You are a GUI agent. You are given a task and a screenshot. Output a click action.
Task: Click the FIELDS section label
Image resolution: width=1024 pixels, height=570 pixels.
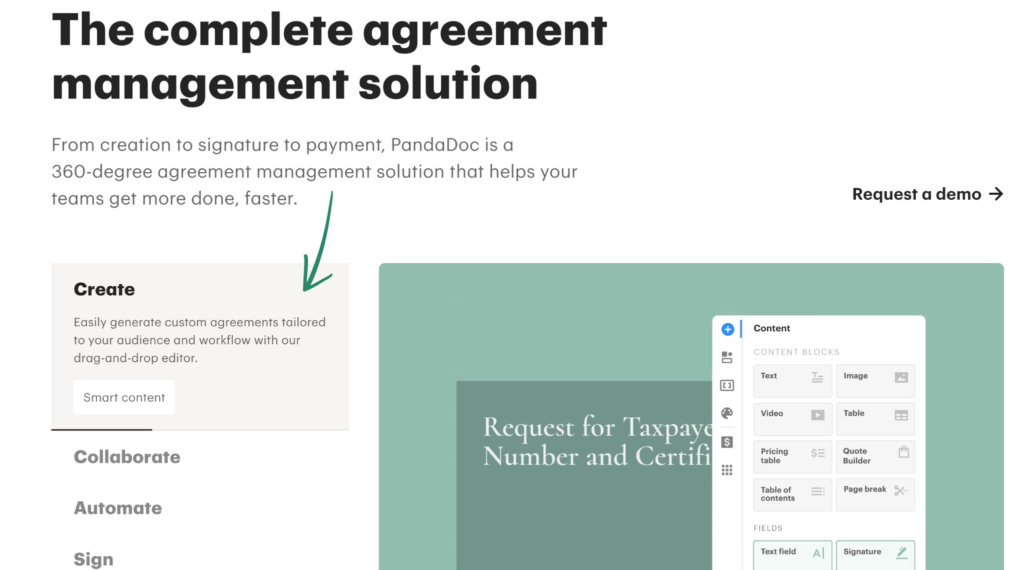[767, 528]
